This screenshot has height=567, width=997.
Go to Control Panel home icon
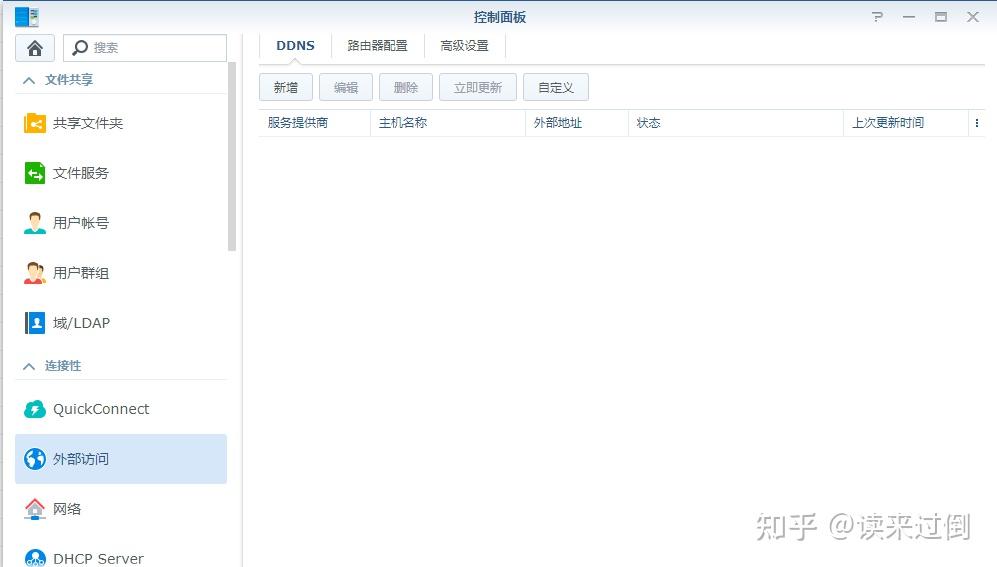[35, 48]
